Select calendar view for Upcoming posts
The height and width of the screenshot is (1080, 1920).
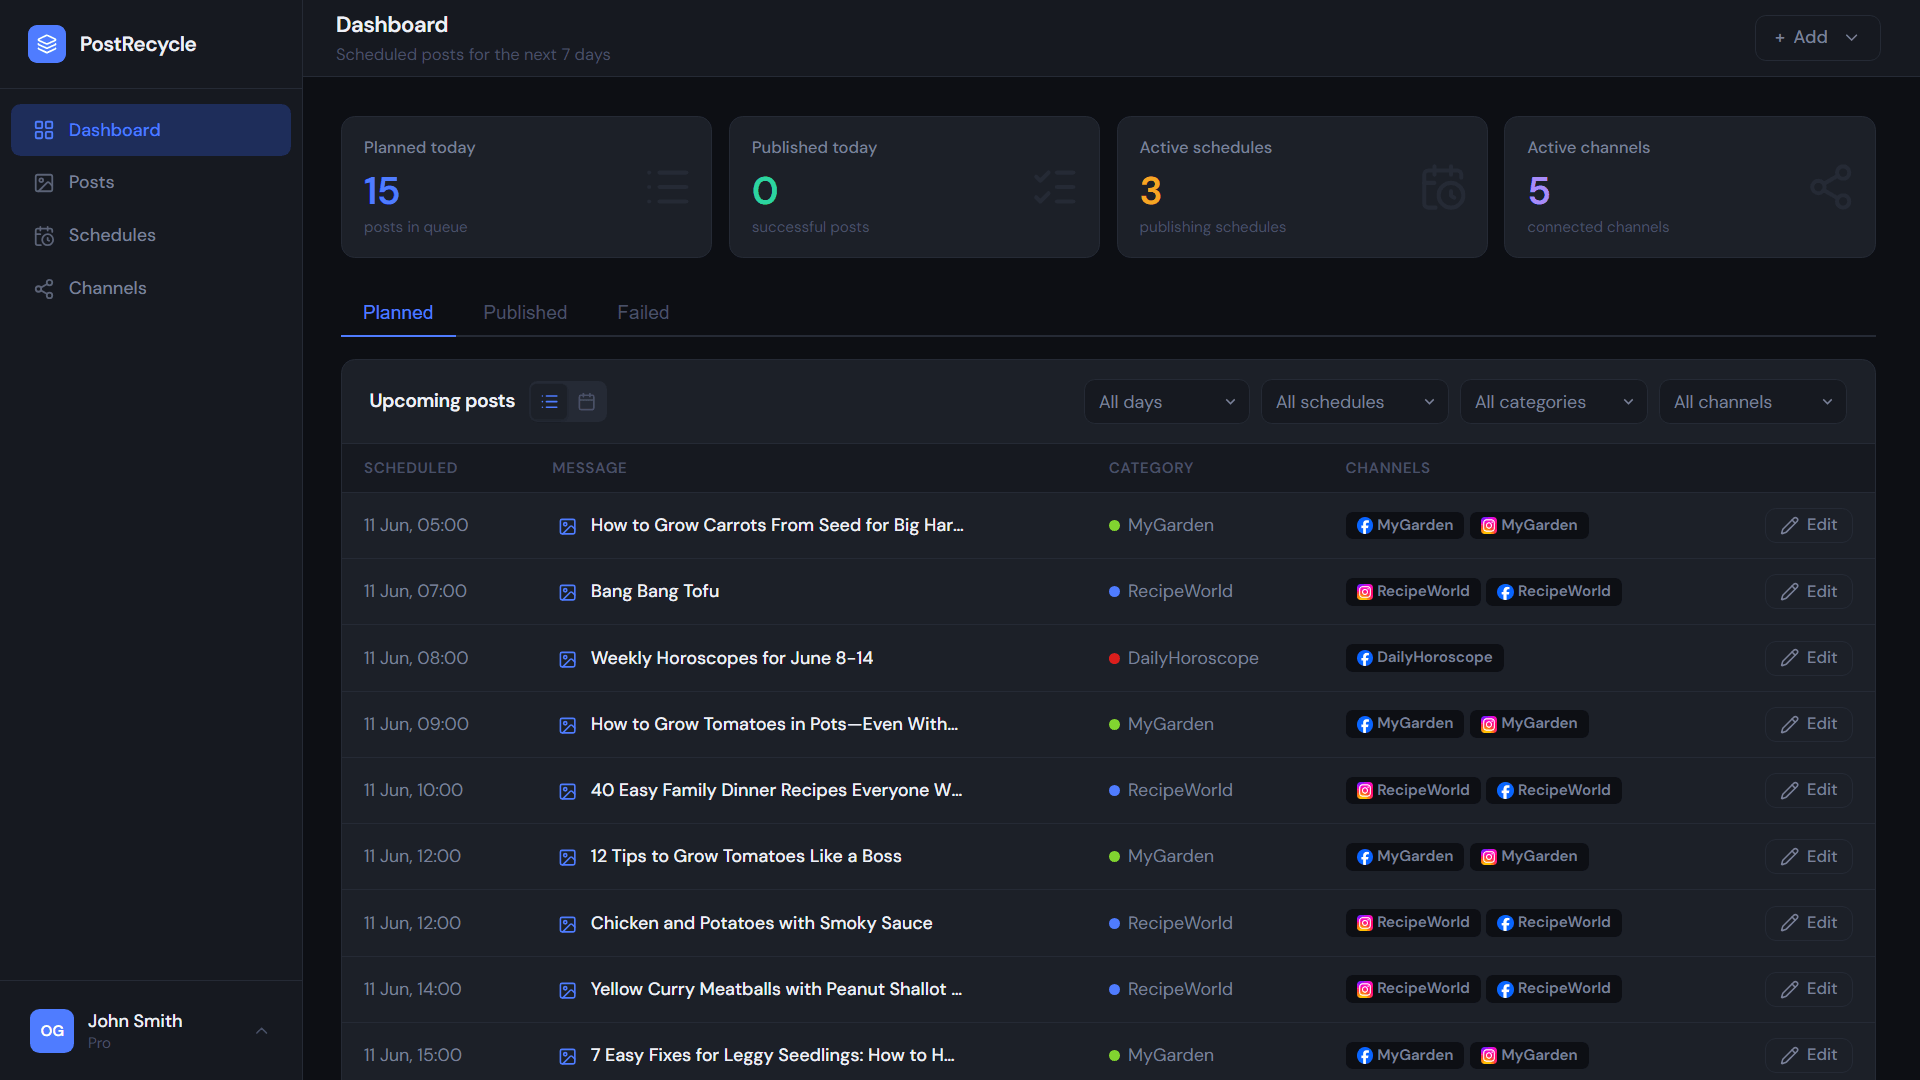[587, 401]
